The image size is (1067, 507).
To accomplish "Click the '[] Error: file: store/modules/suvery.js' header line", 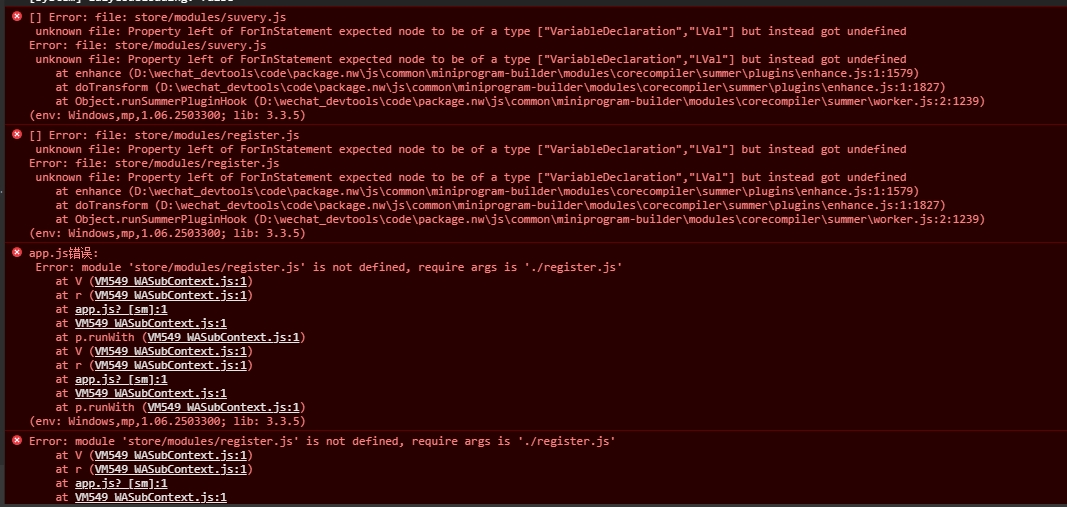I will pos(148,17).
